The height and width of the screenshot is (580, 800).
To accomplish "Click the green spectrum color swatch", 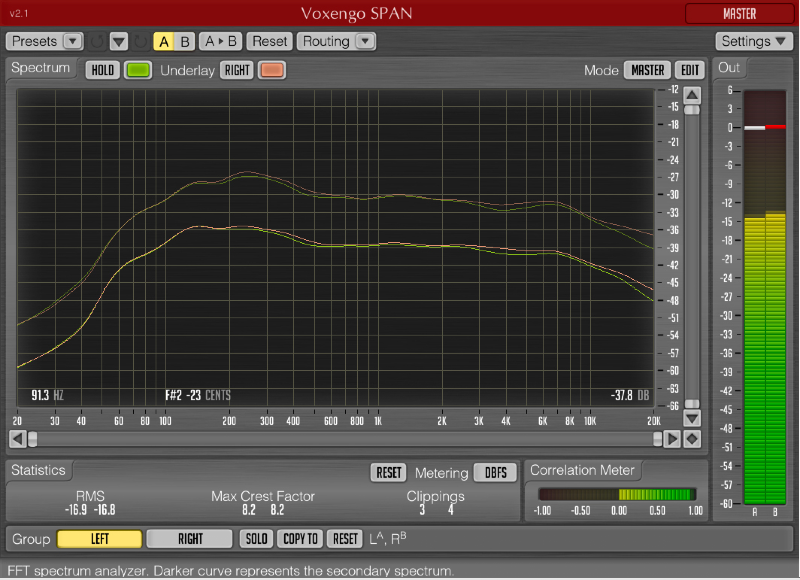I will pos(138,70).
